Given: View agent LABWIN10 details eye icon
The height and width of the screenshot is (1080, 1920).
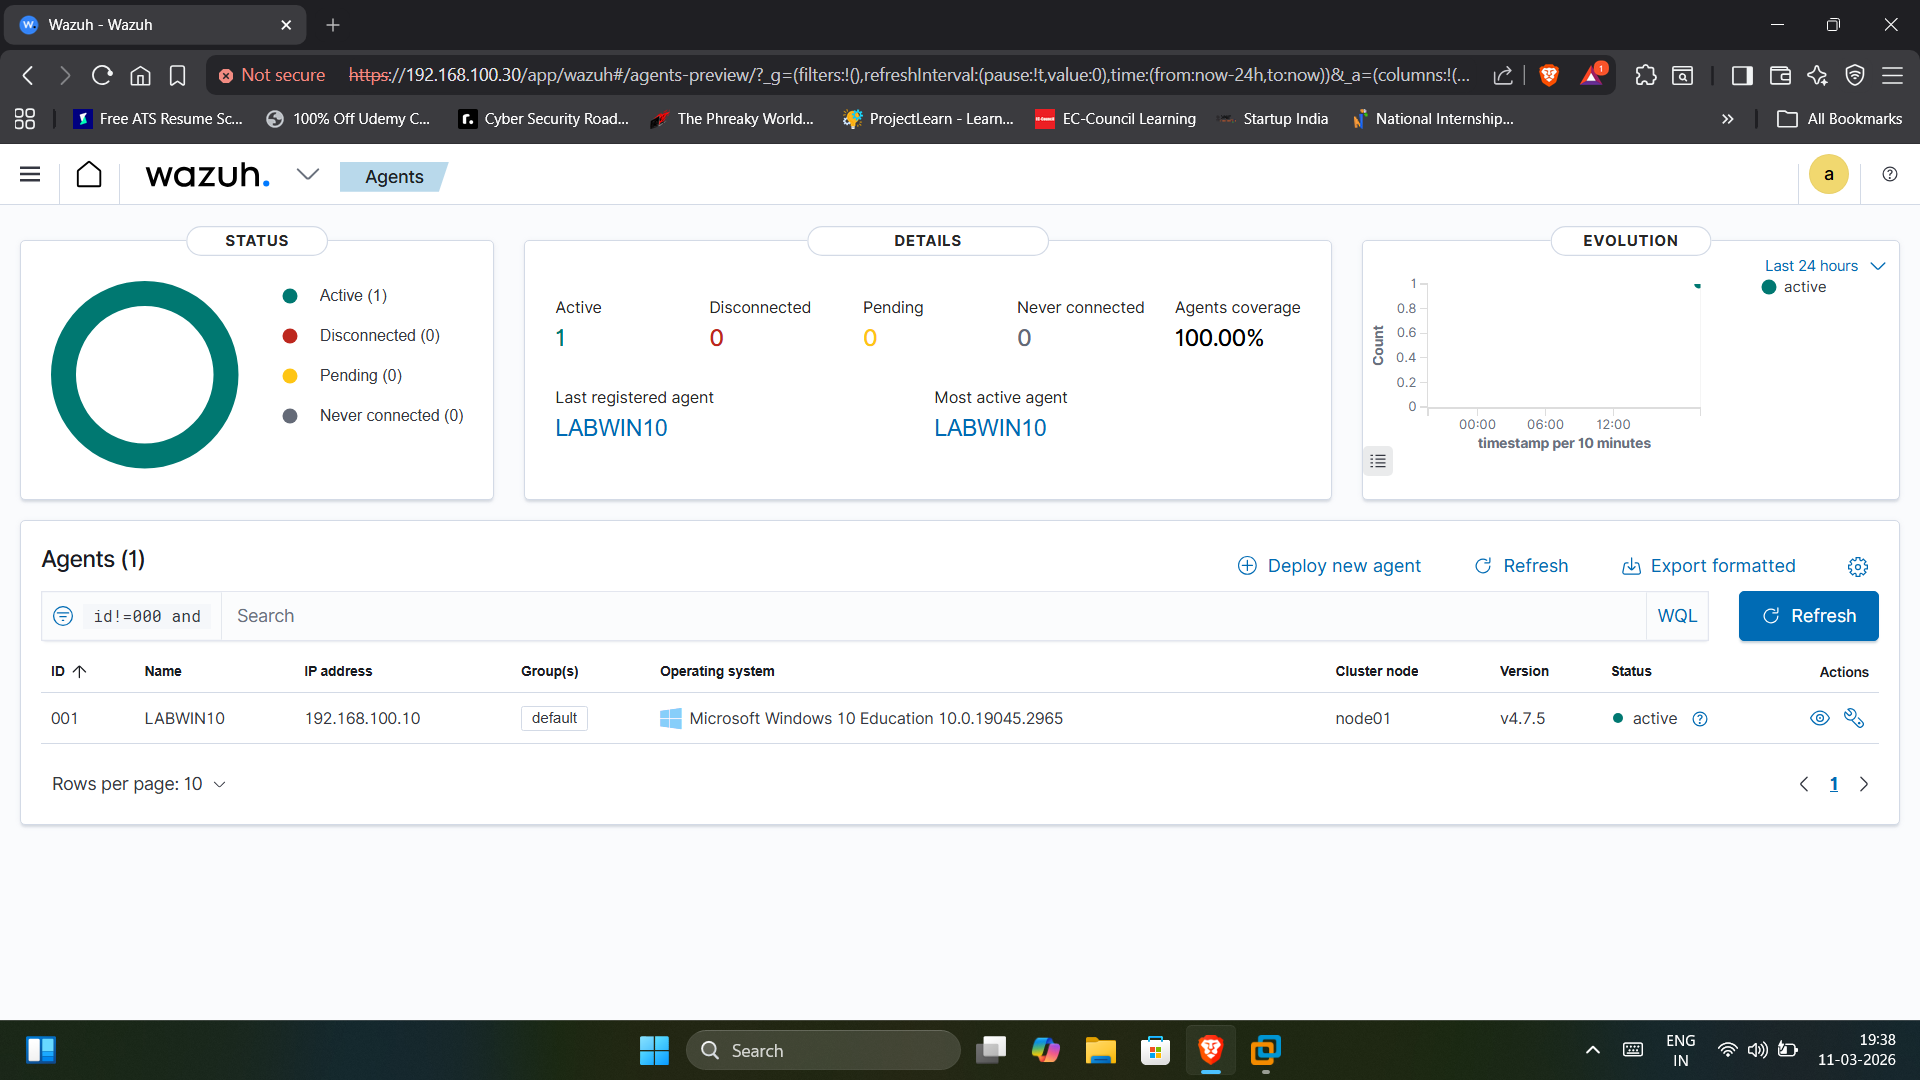Looking at the screenshot, I should tap(1820, 718).
